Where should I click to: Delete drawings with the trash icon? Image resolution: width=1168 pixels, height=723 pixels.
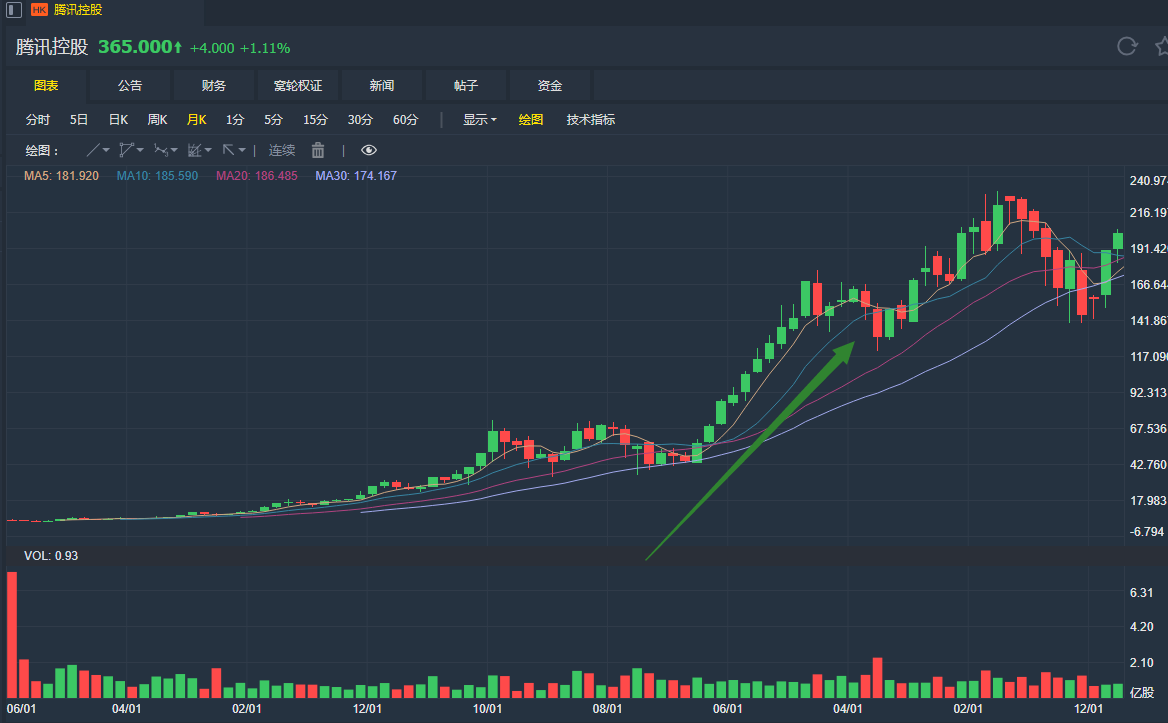317,150
